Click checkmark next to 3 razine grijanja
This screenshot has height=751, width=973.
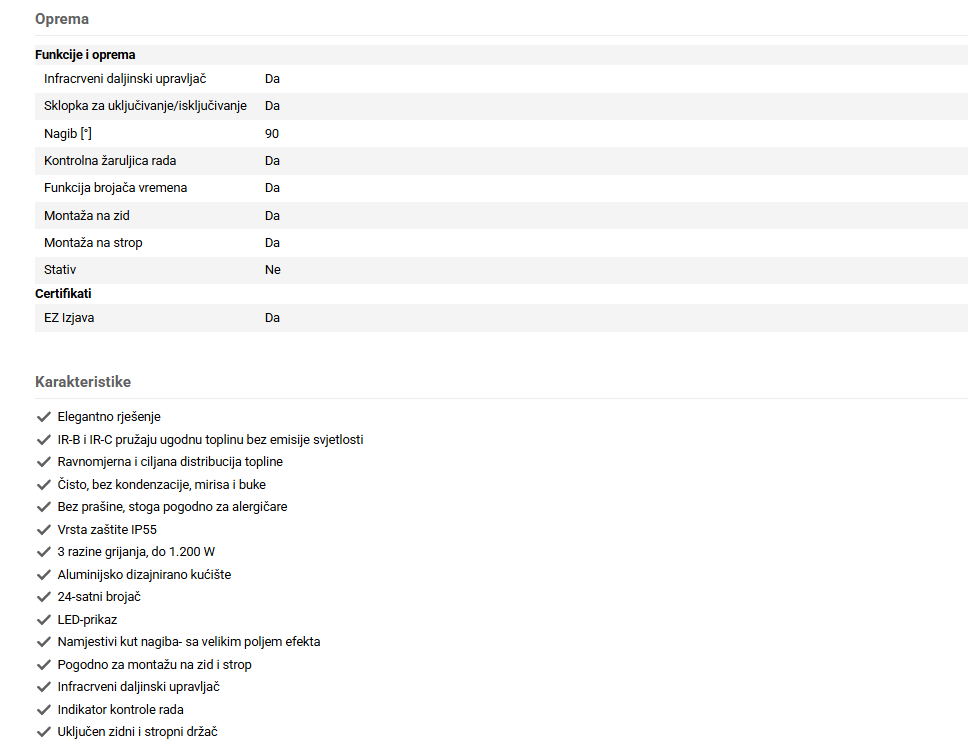pos(43,552)
